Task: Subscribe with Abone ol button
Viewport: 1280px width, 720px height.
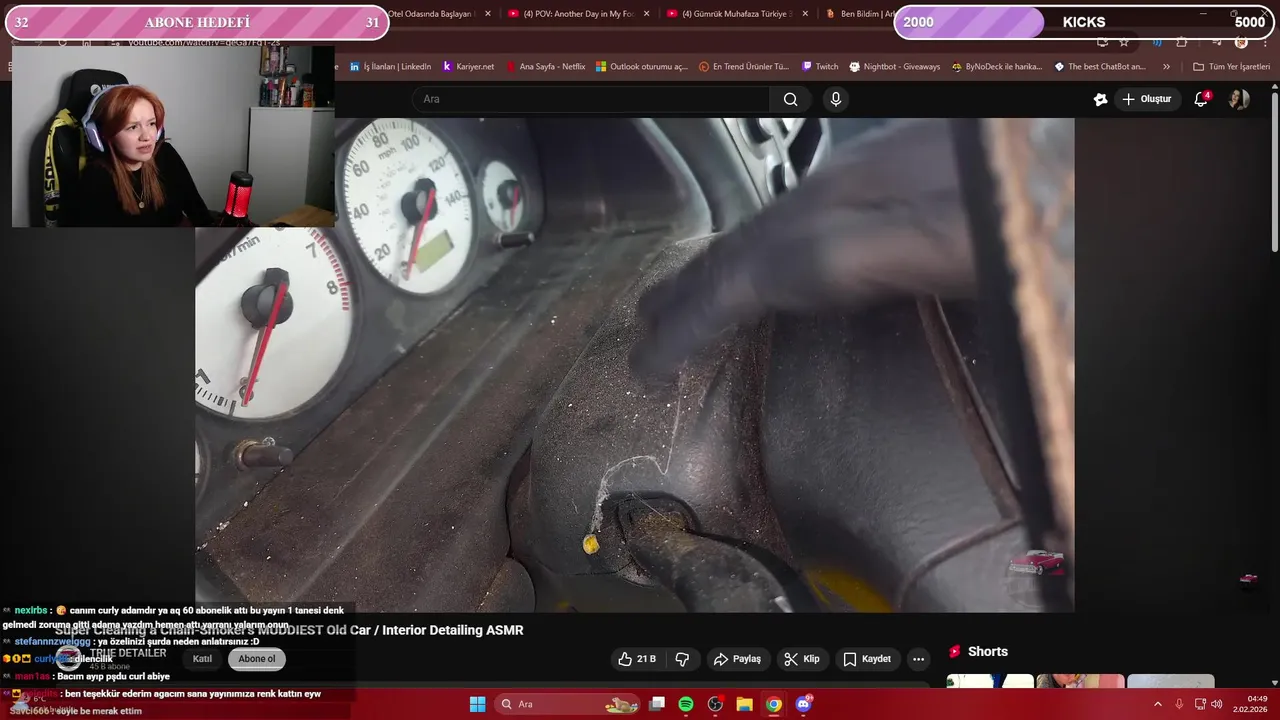Action: [x=256, y=659]
